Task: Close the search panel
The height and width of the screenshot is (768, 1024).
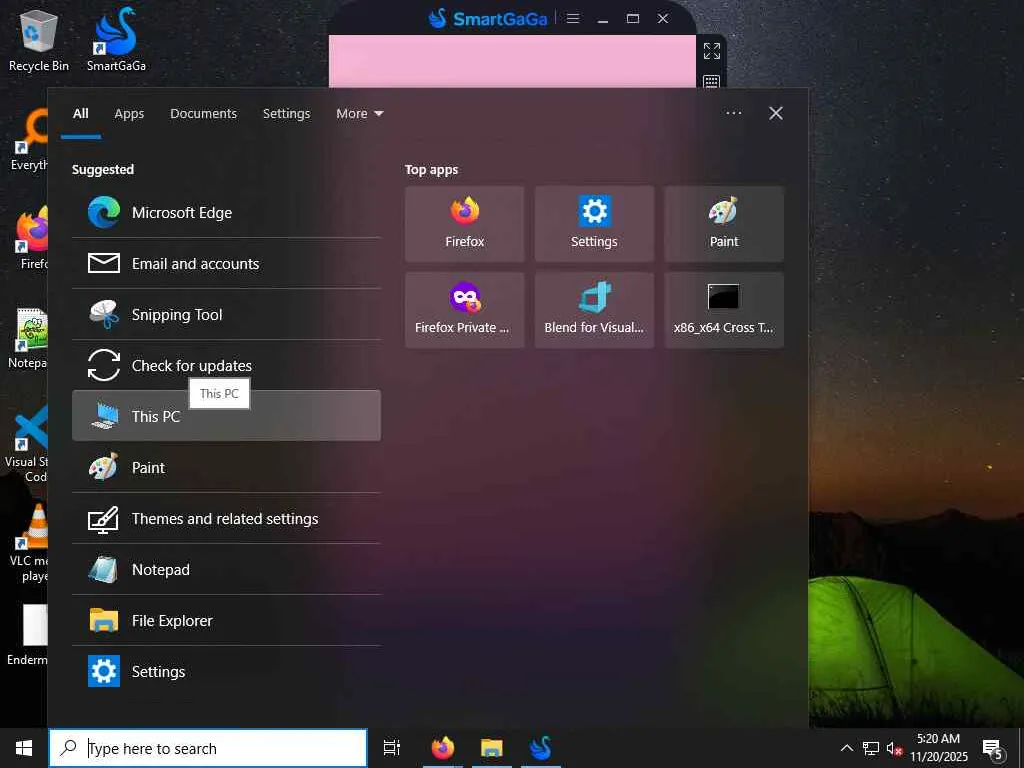Action: (x=776, y=113)
